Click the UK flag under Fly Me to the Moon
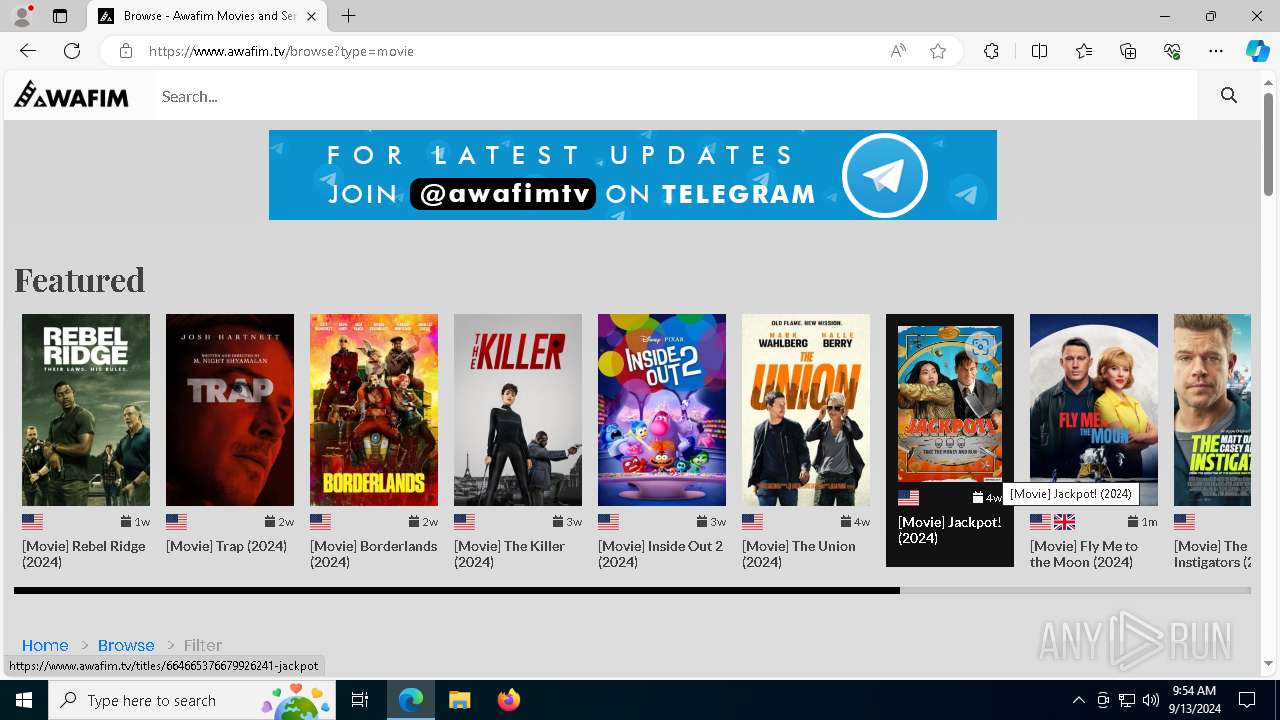Image resolution: width=1280 pixels, height=720 pixels. click(x=1065, y=521)
